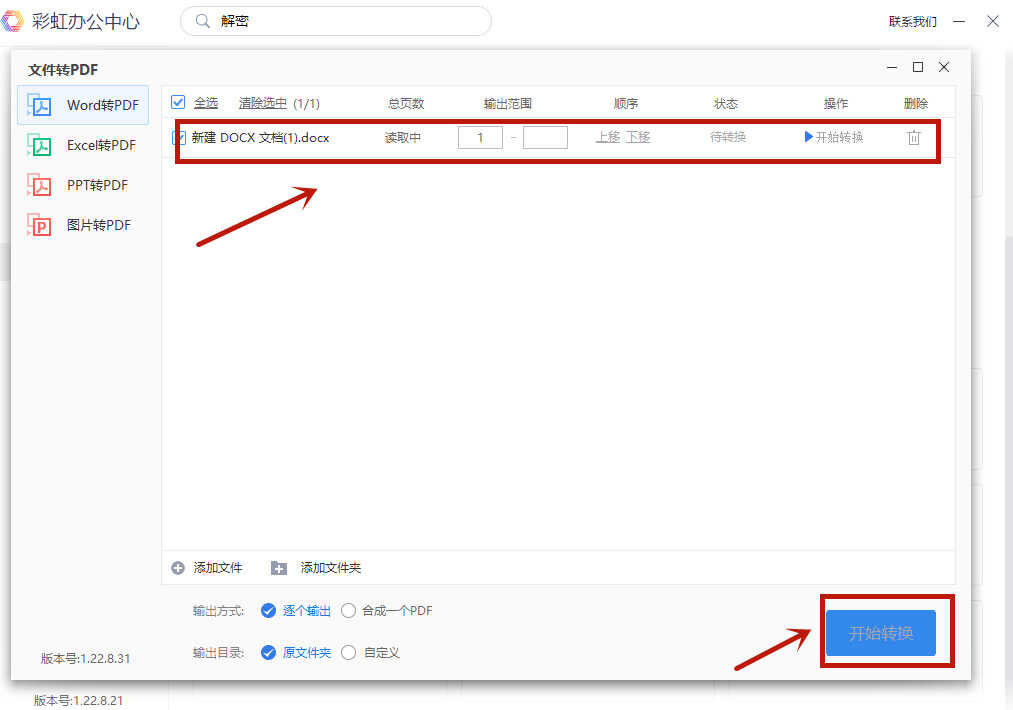Screen dimensions: 1013x710
Task: Select the Word转PDF tab
Action: [83, 105]
